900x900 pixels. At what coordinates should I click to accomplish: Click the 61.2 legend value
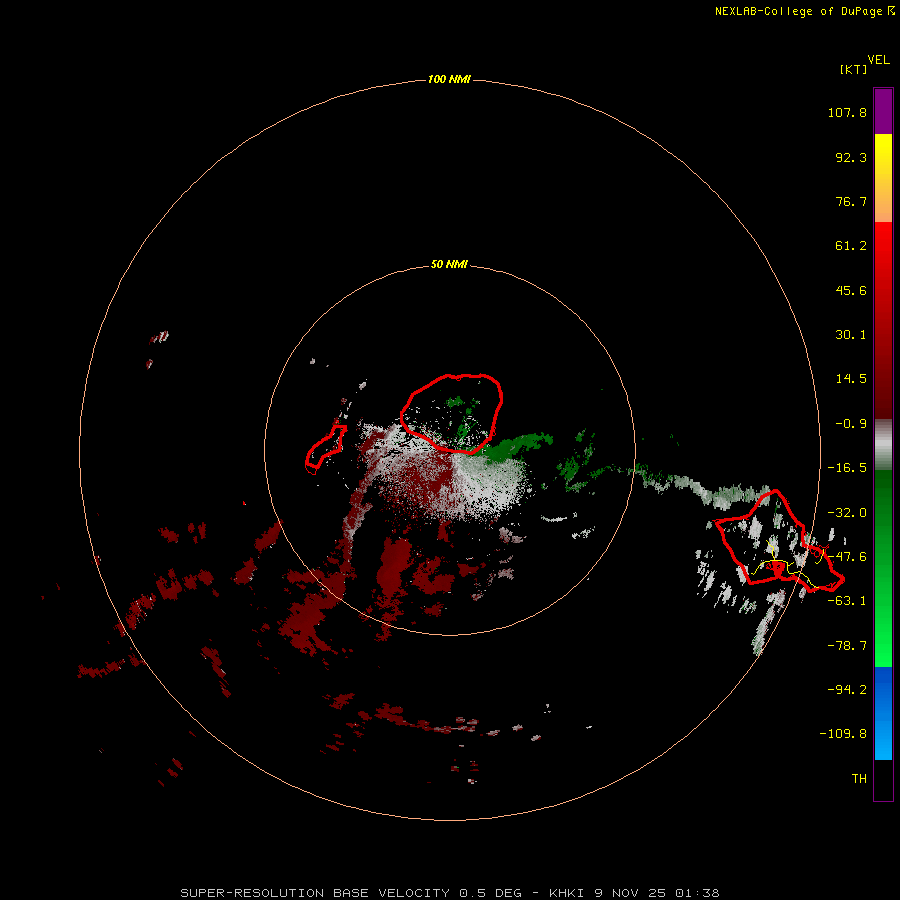pos(851,246)
